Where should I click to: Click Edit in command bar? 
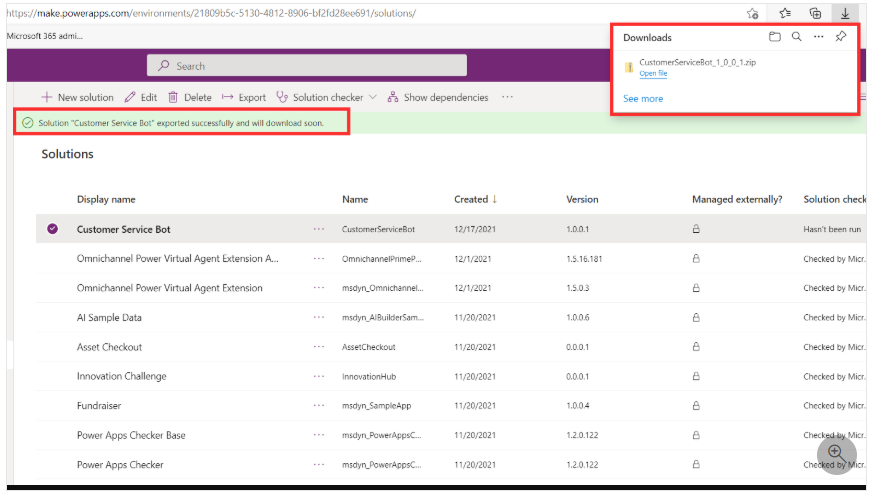tap(141, 97)
